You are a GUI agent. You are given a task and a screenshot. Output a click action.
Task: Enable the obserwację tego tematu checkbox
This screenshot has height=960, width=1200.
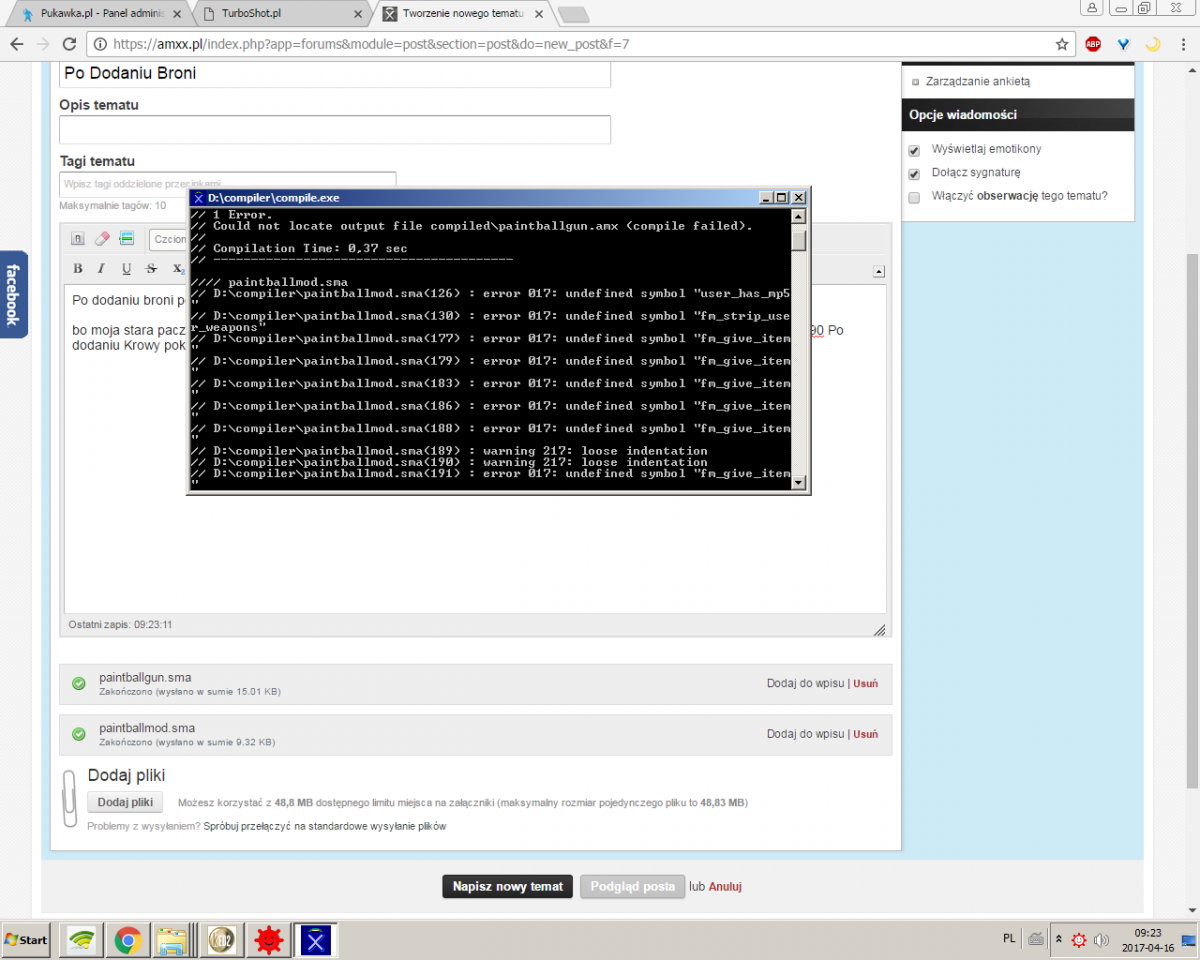coord(914,198)
